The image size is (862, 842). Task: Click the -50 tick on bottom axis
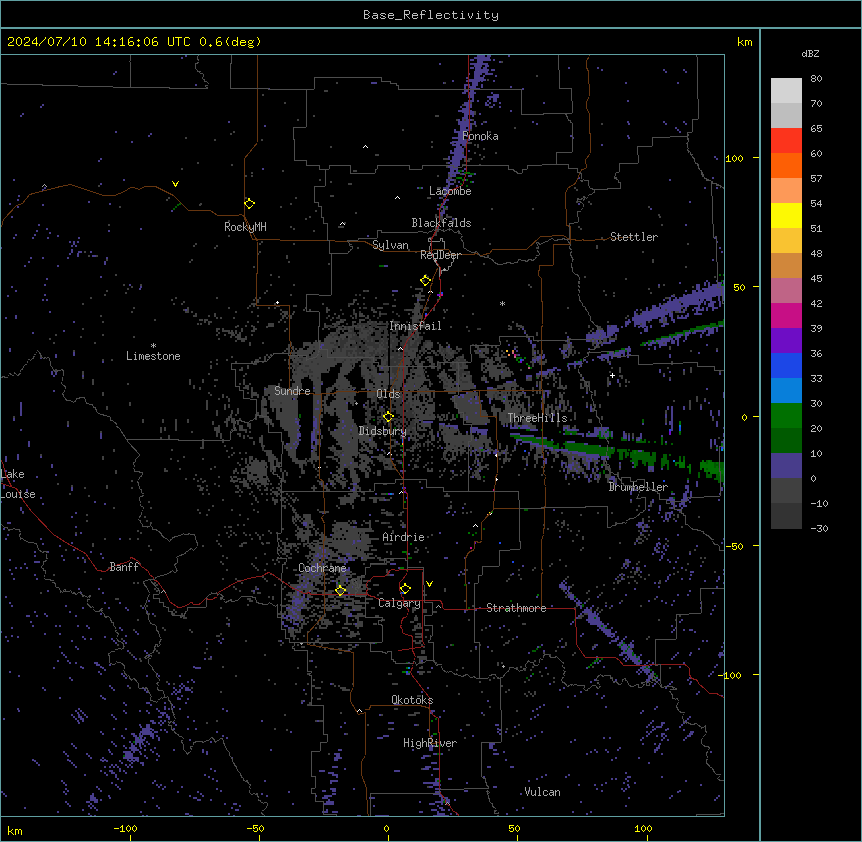[x=255, y=828]
